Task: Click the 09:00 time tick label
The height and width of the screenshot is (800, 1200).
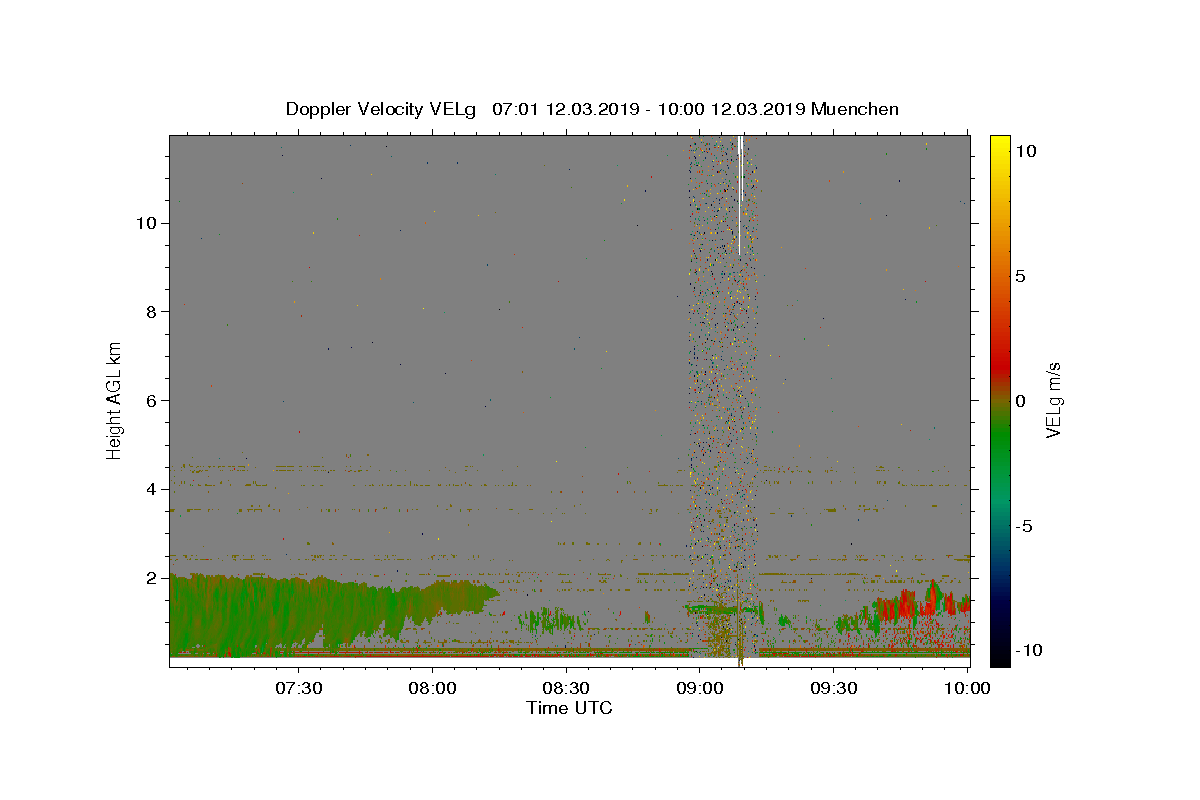Action: (700, 688)
